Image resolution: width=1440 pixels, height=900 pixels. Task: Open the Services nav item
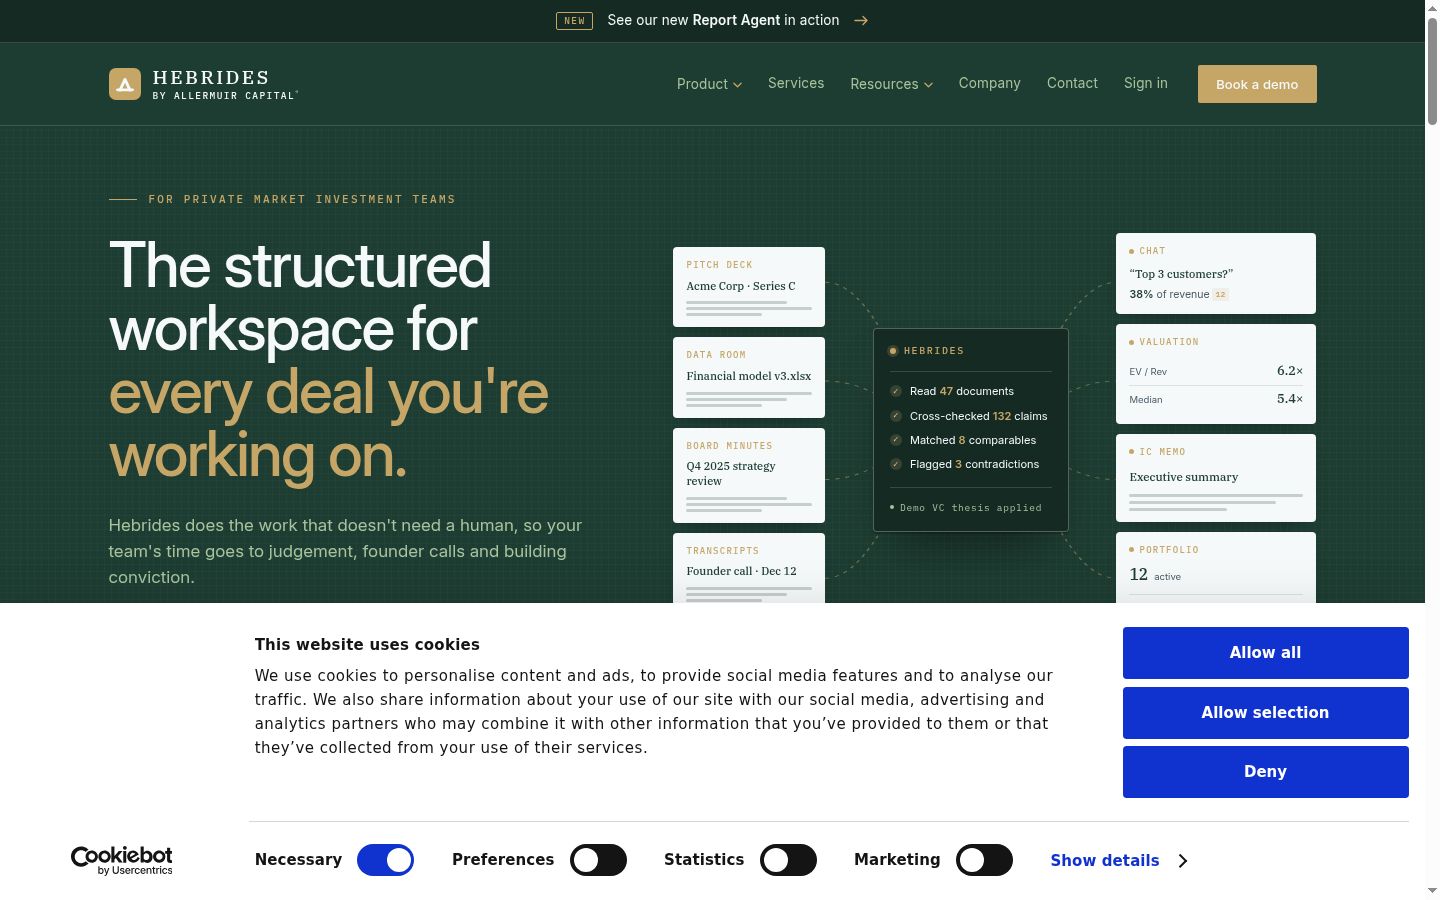(796, 83)
